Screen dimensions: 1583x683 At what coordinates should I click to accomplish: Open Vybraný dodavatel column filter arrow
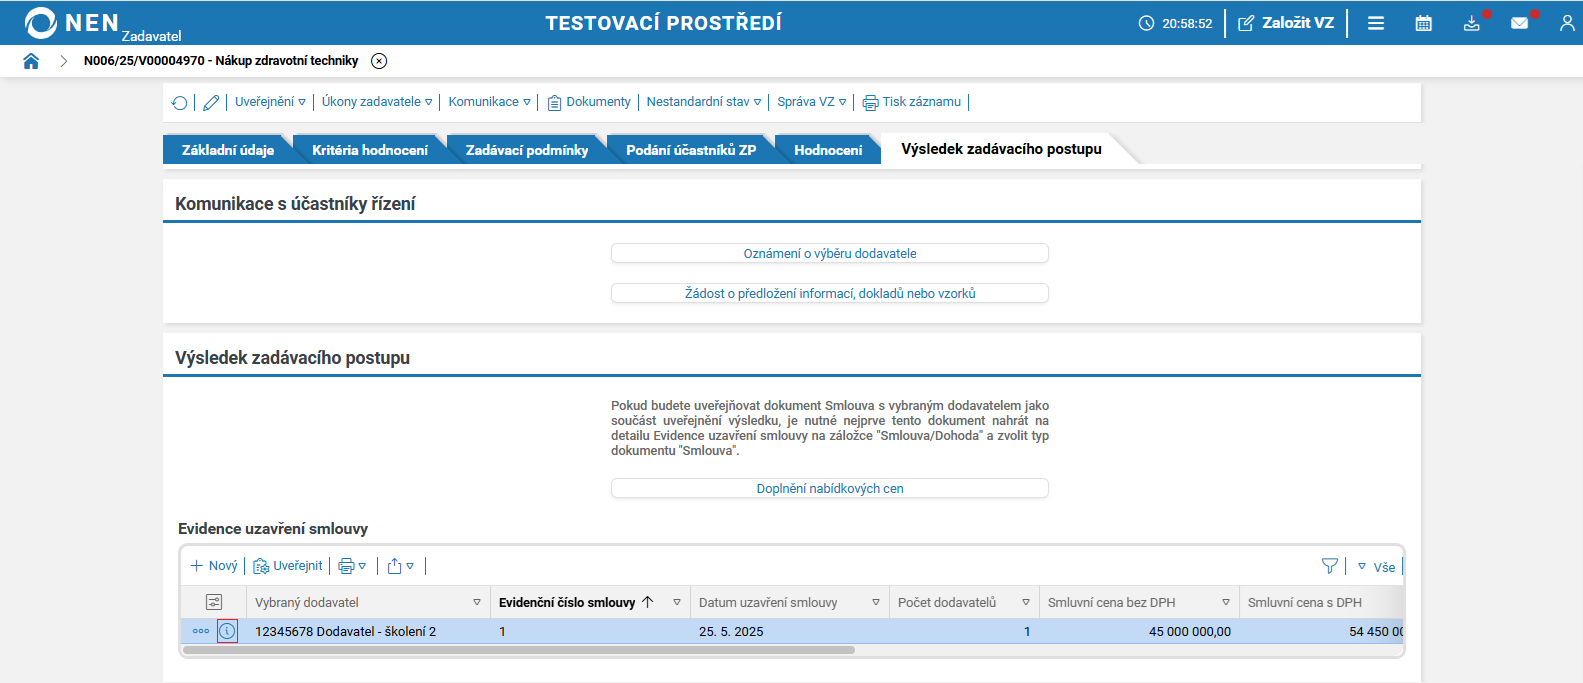(x=477, y=603)
